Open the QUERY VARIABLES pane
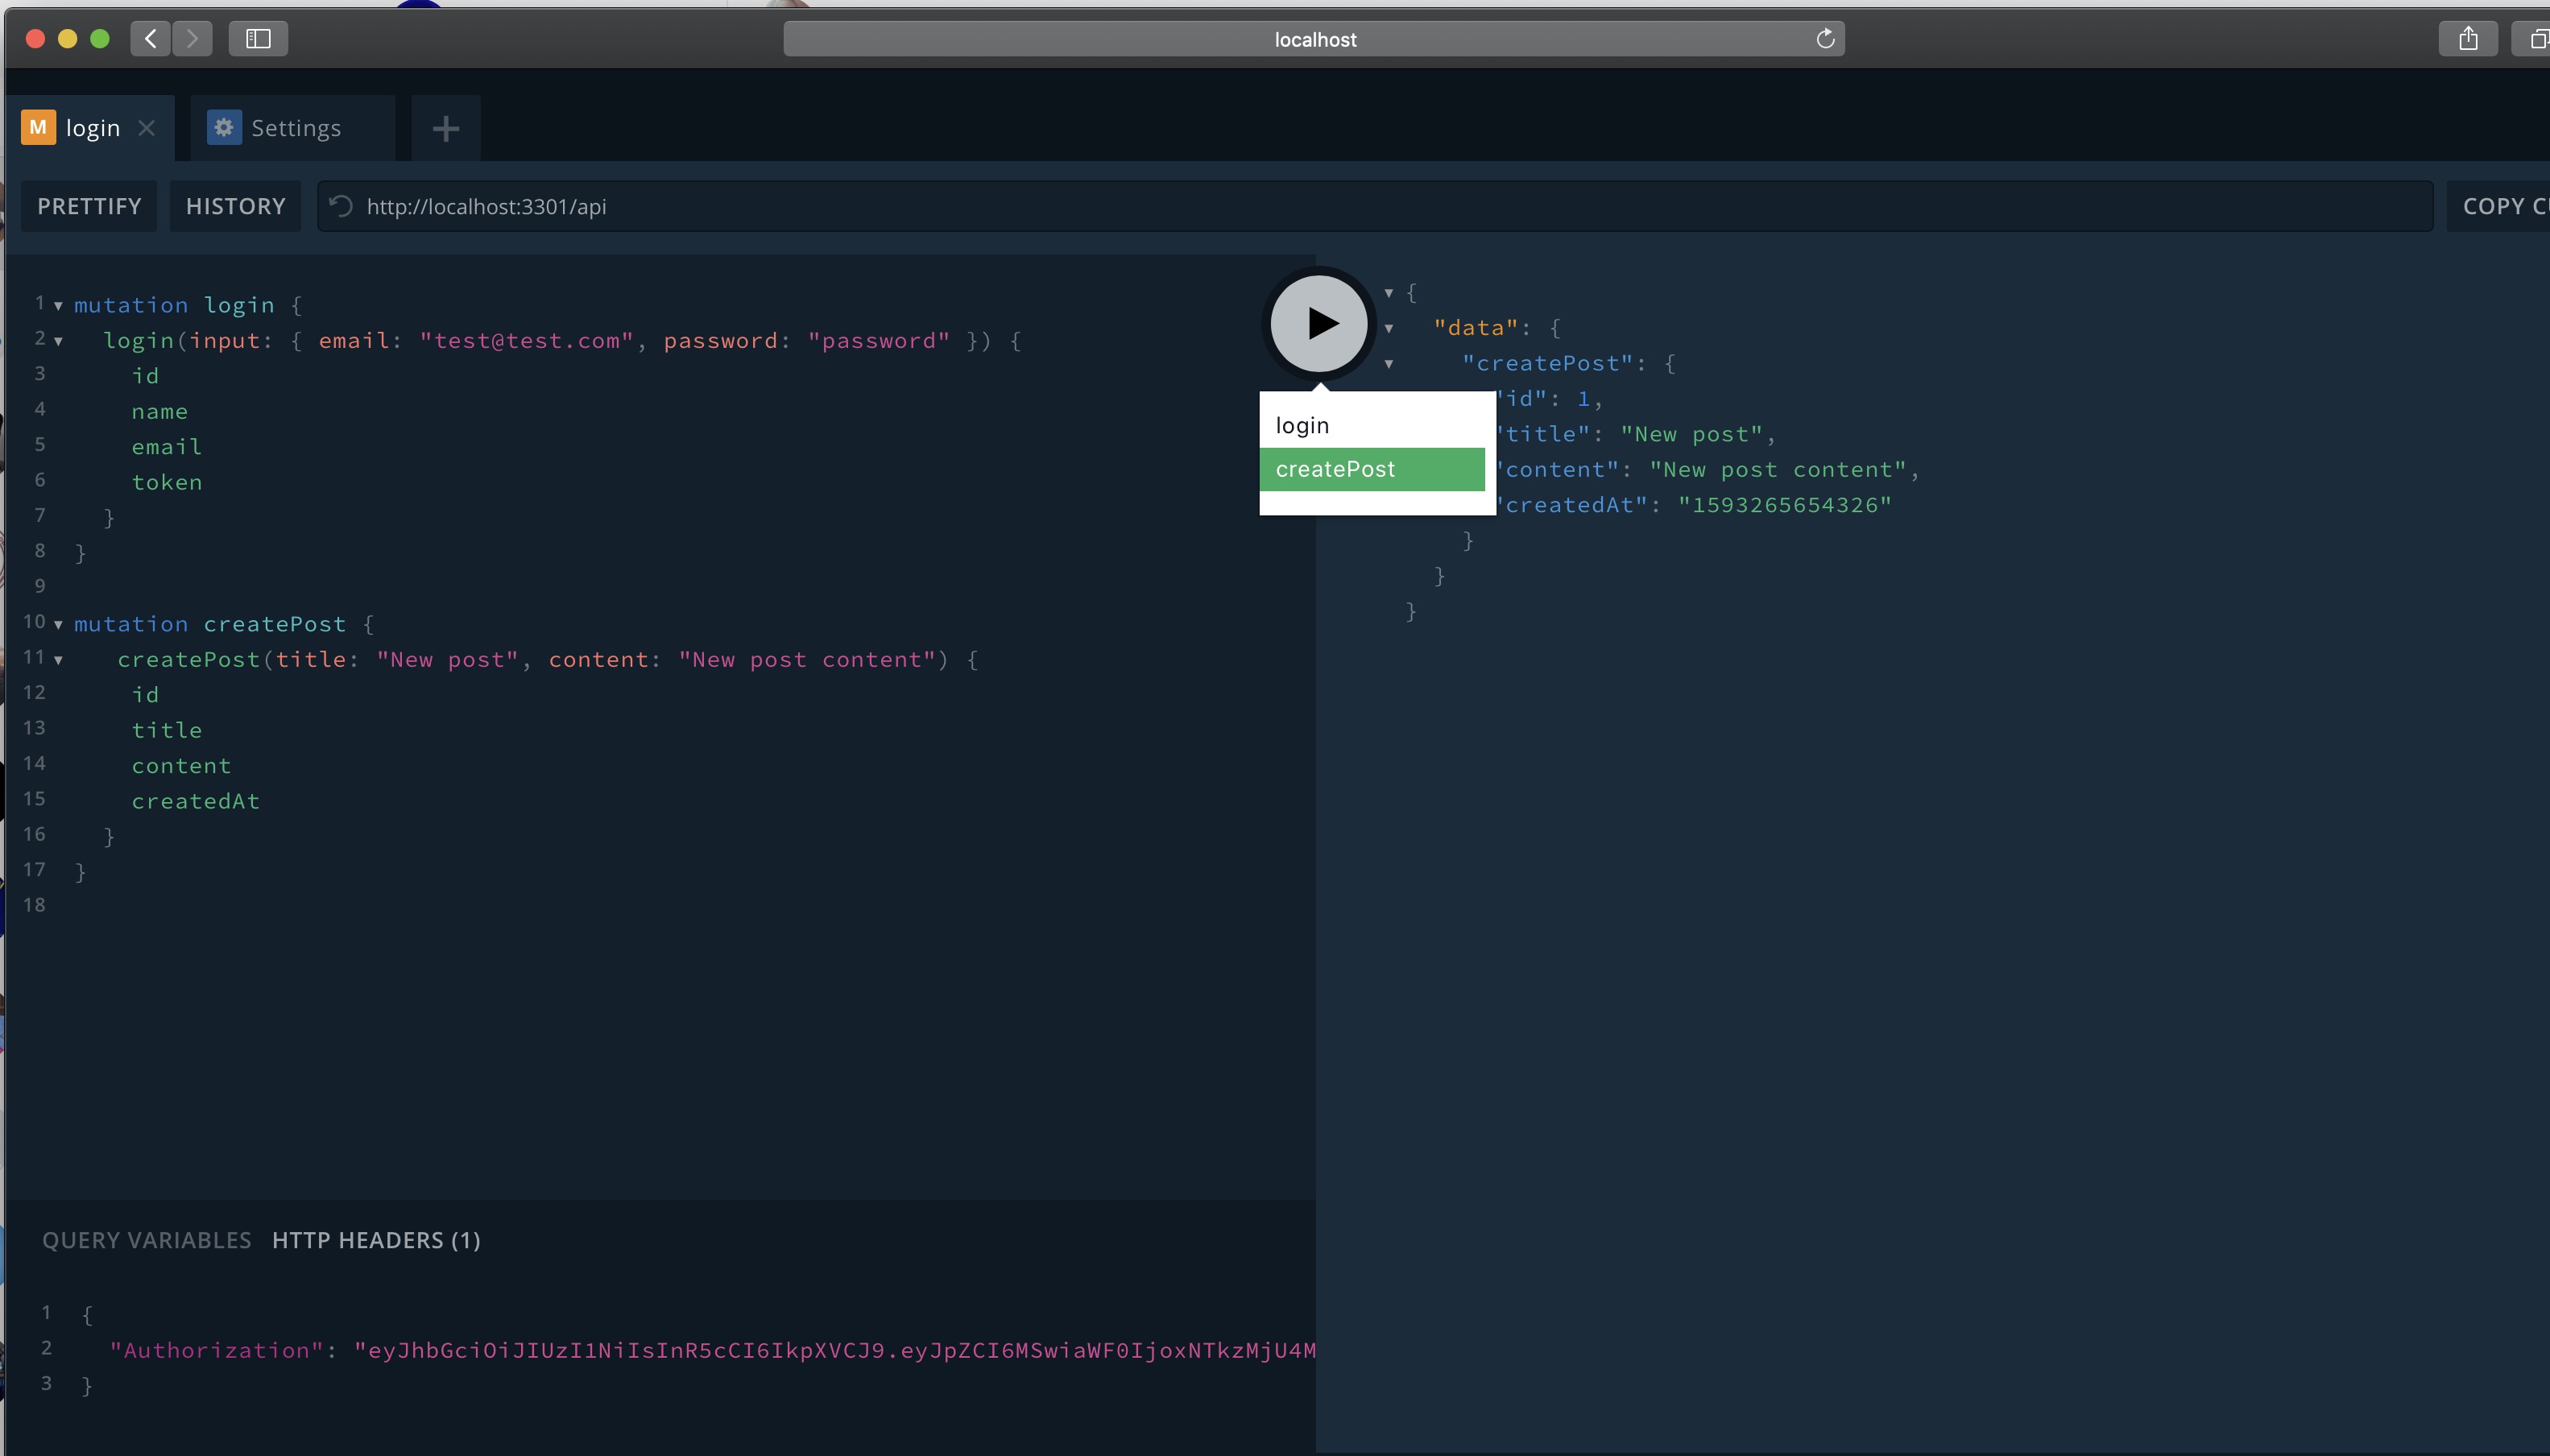The width and height of the screenshot is (2550, 1456). pos(146,1240)
